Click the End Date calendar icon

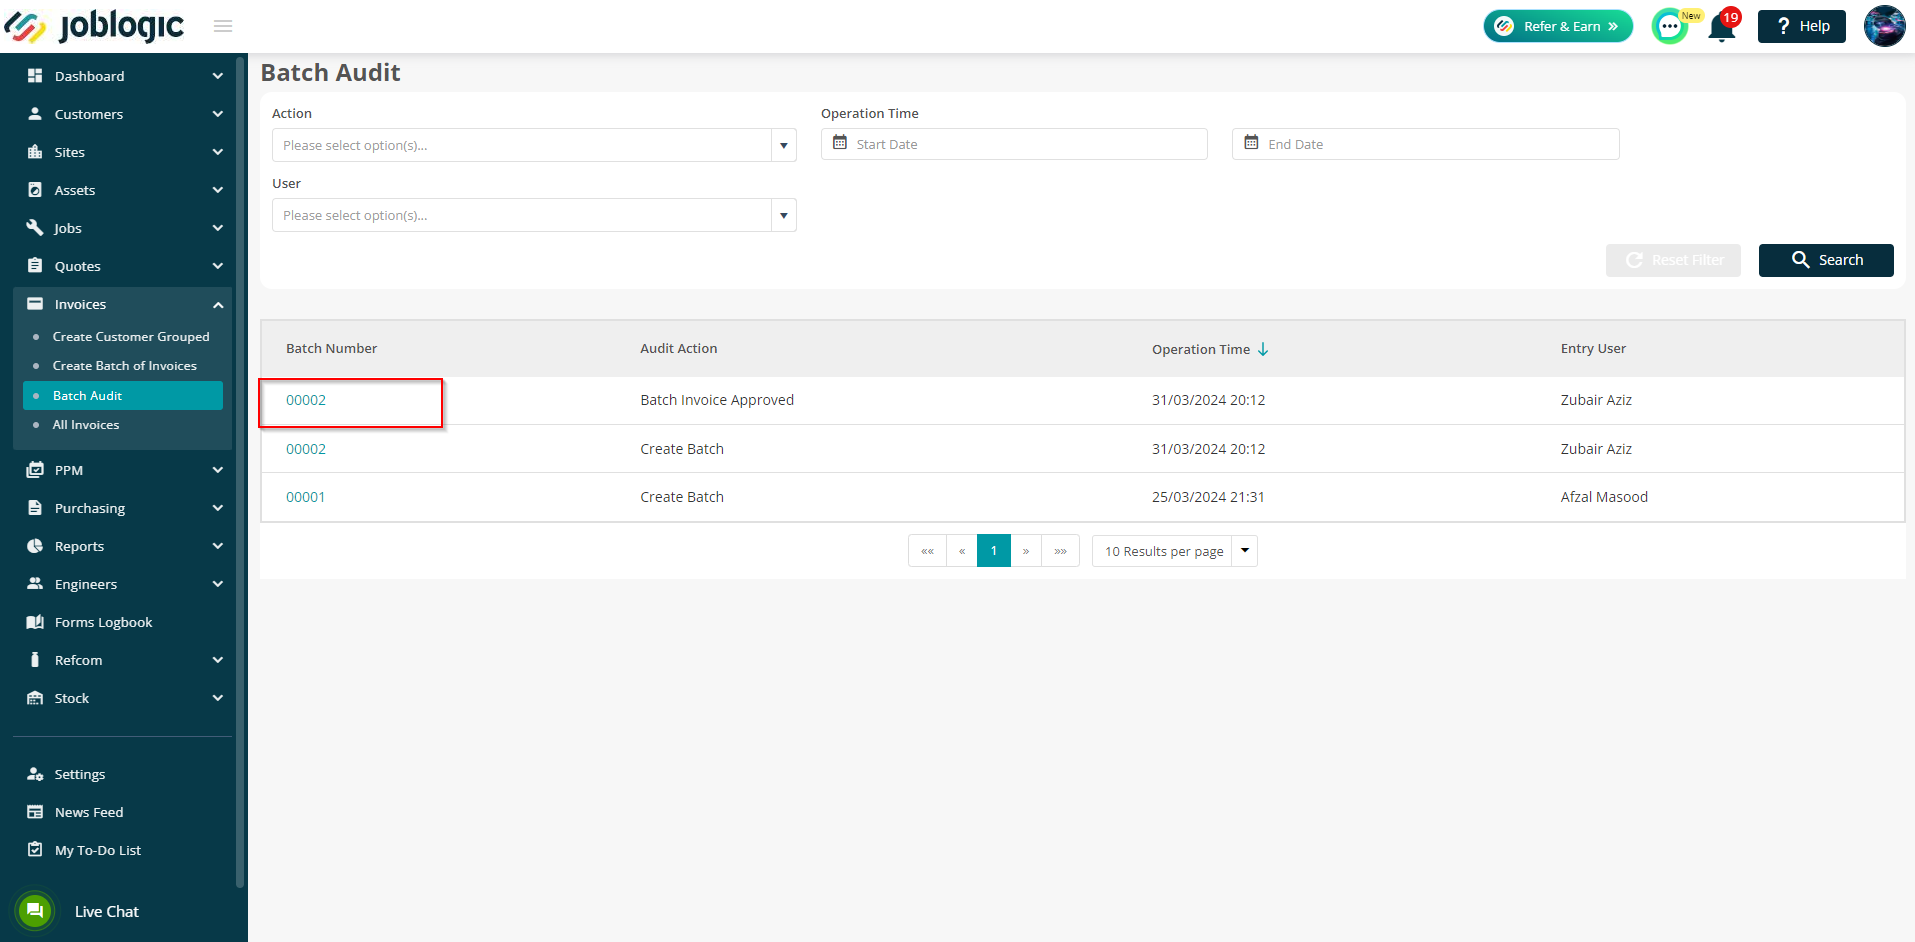[1251, 143]
